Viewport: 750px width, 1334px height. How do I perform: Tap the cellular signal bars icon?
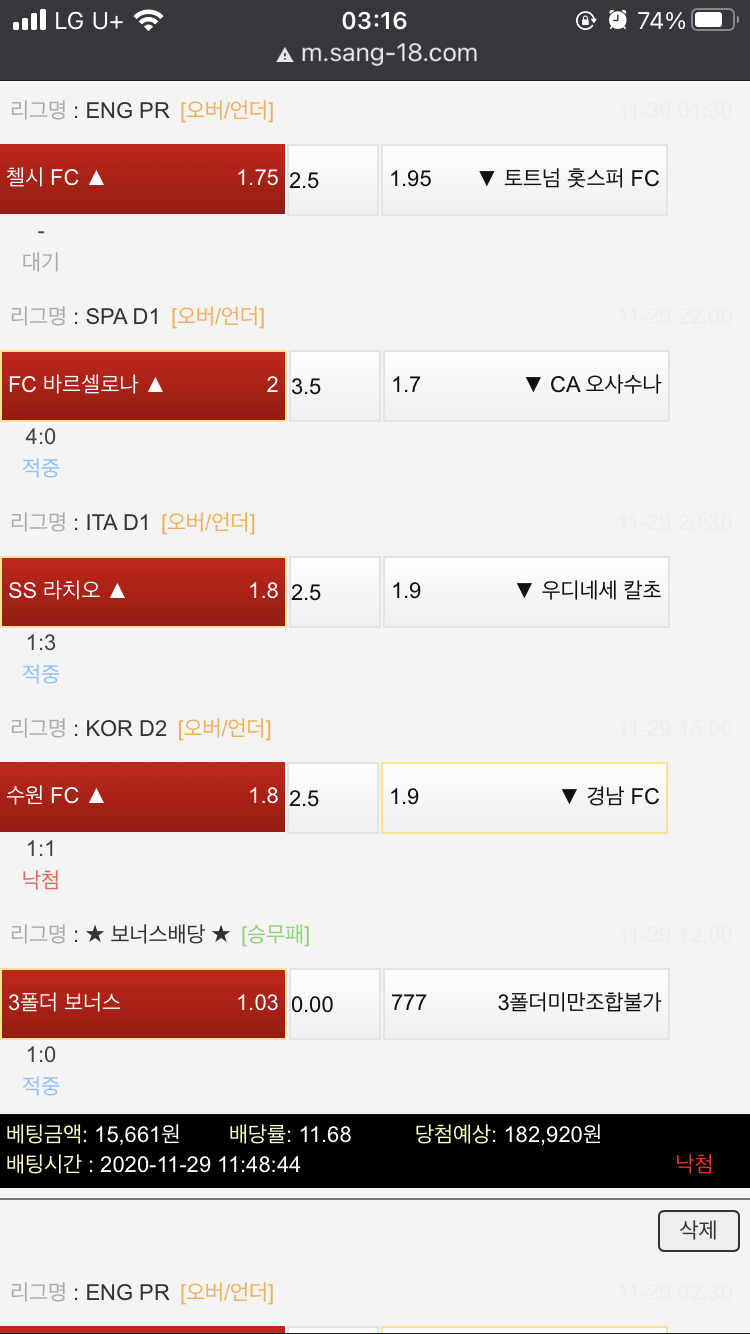tap(32, 21)
